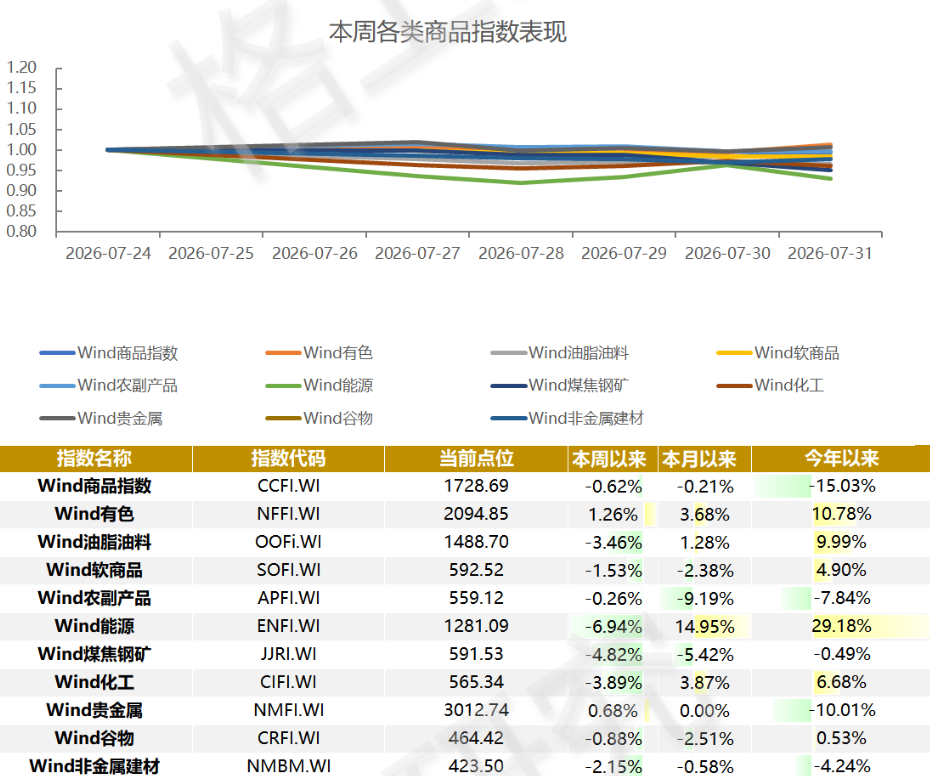Select the Wind非金属建材 legend label

[x=586, y=418]
